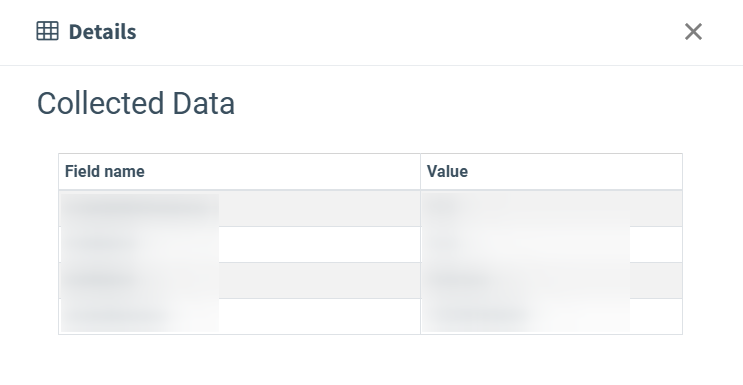Screen dimensions: 743x385
Task: Click the blurred field name in third row
Action: (102, 280)
